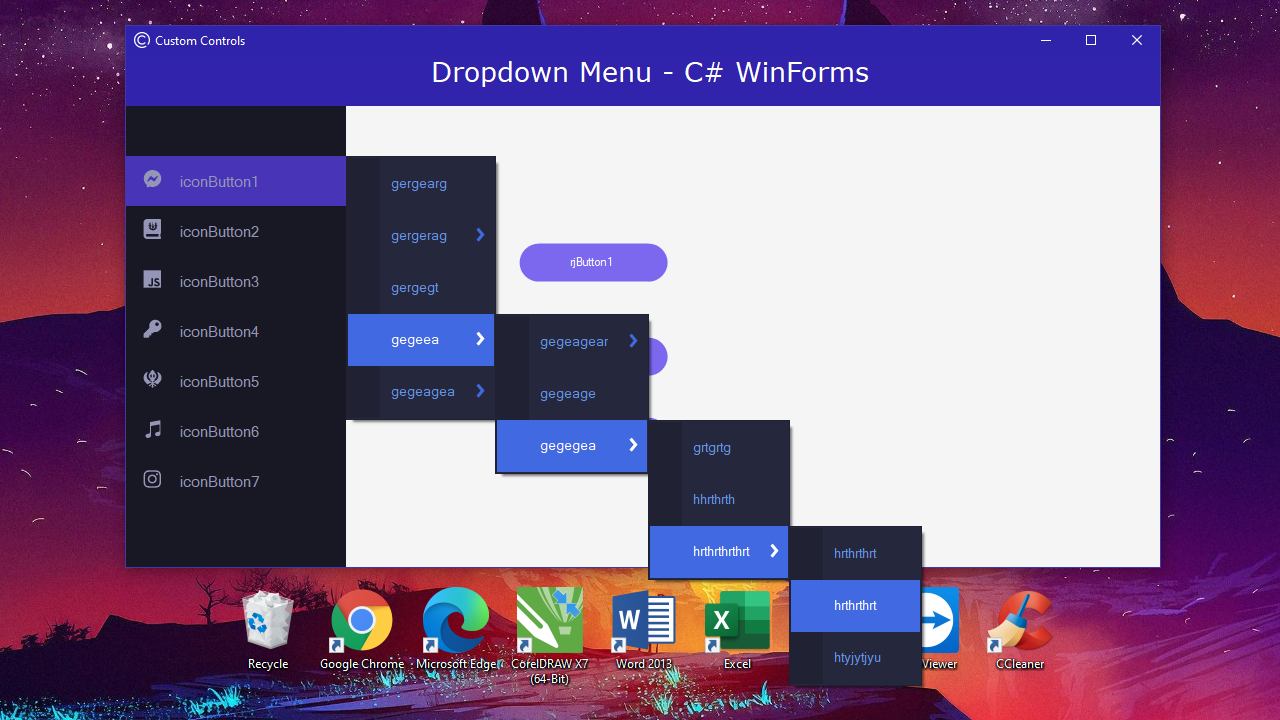
Task: Click the key icon beside iconButton4
Action: coord(152,331)
